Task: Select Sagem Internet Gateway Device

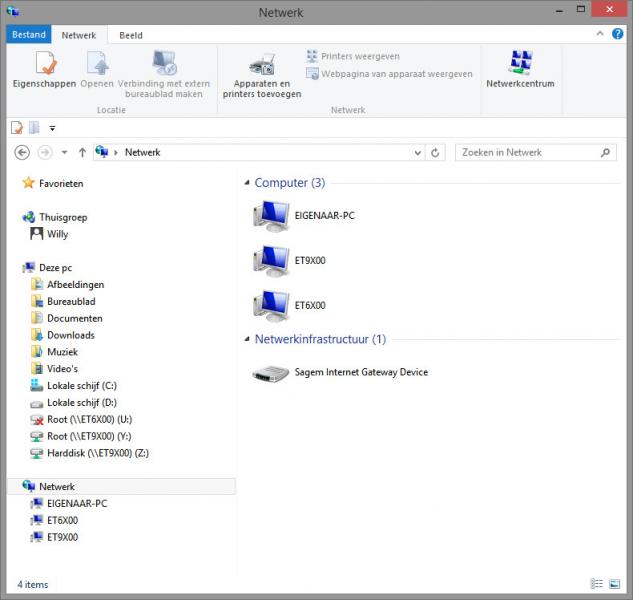Action: click(x=271, y=372)
